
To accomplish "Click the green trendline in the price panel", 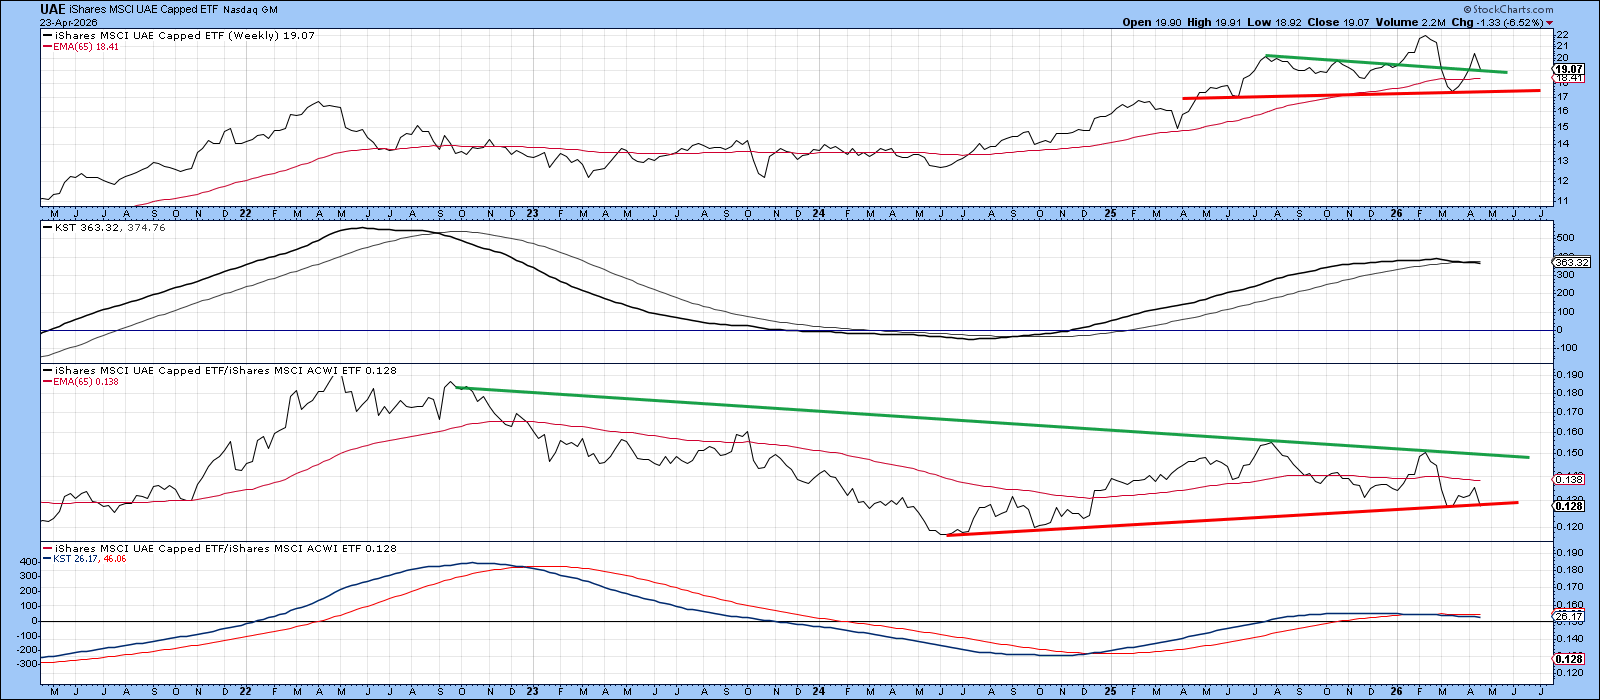I will 1386,64.
